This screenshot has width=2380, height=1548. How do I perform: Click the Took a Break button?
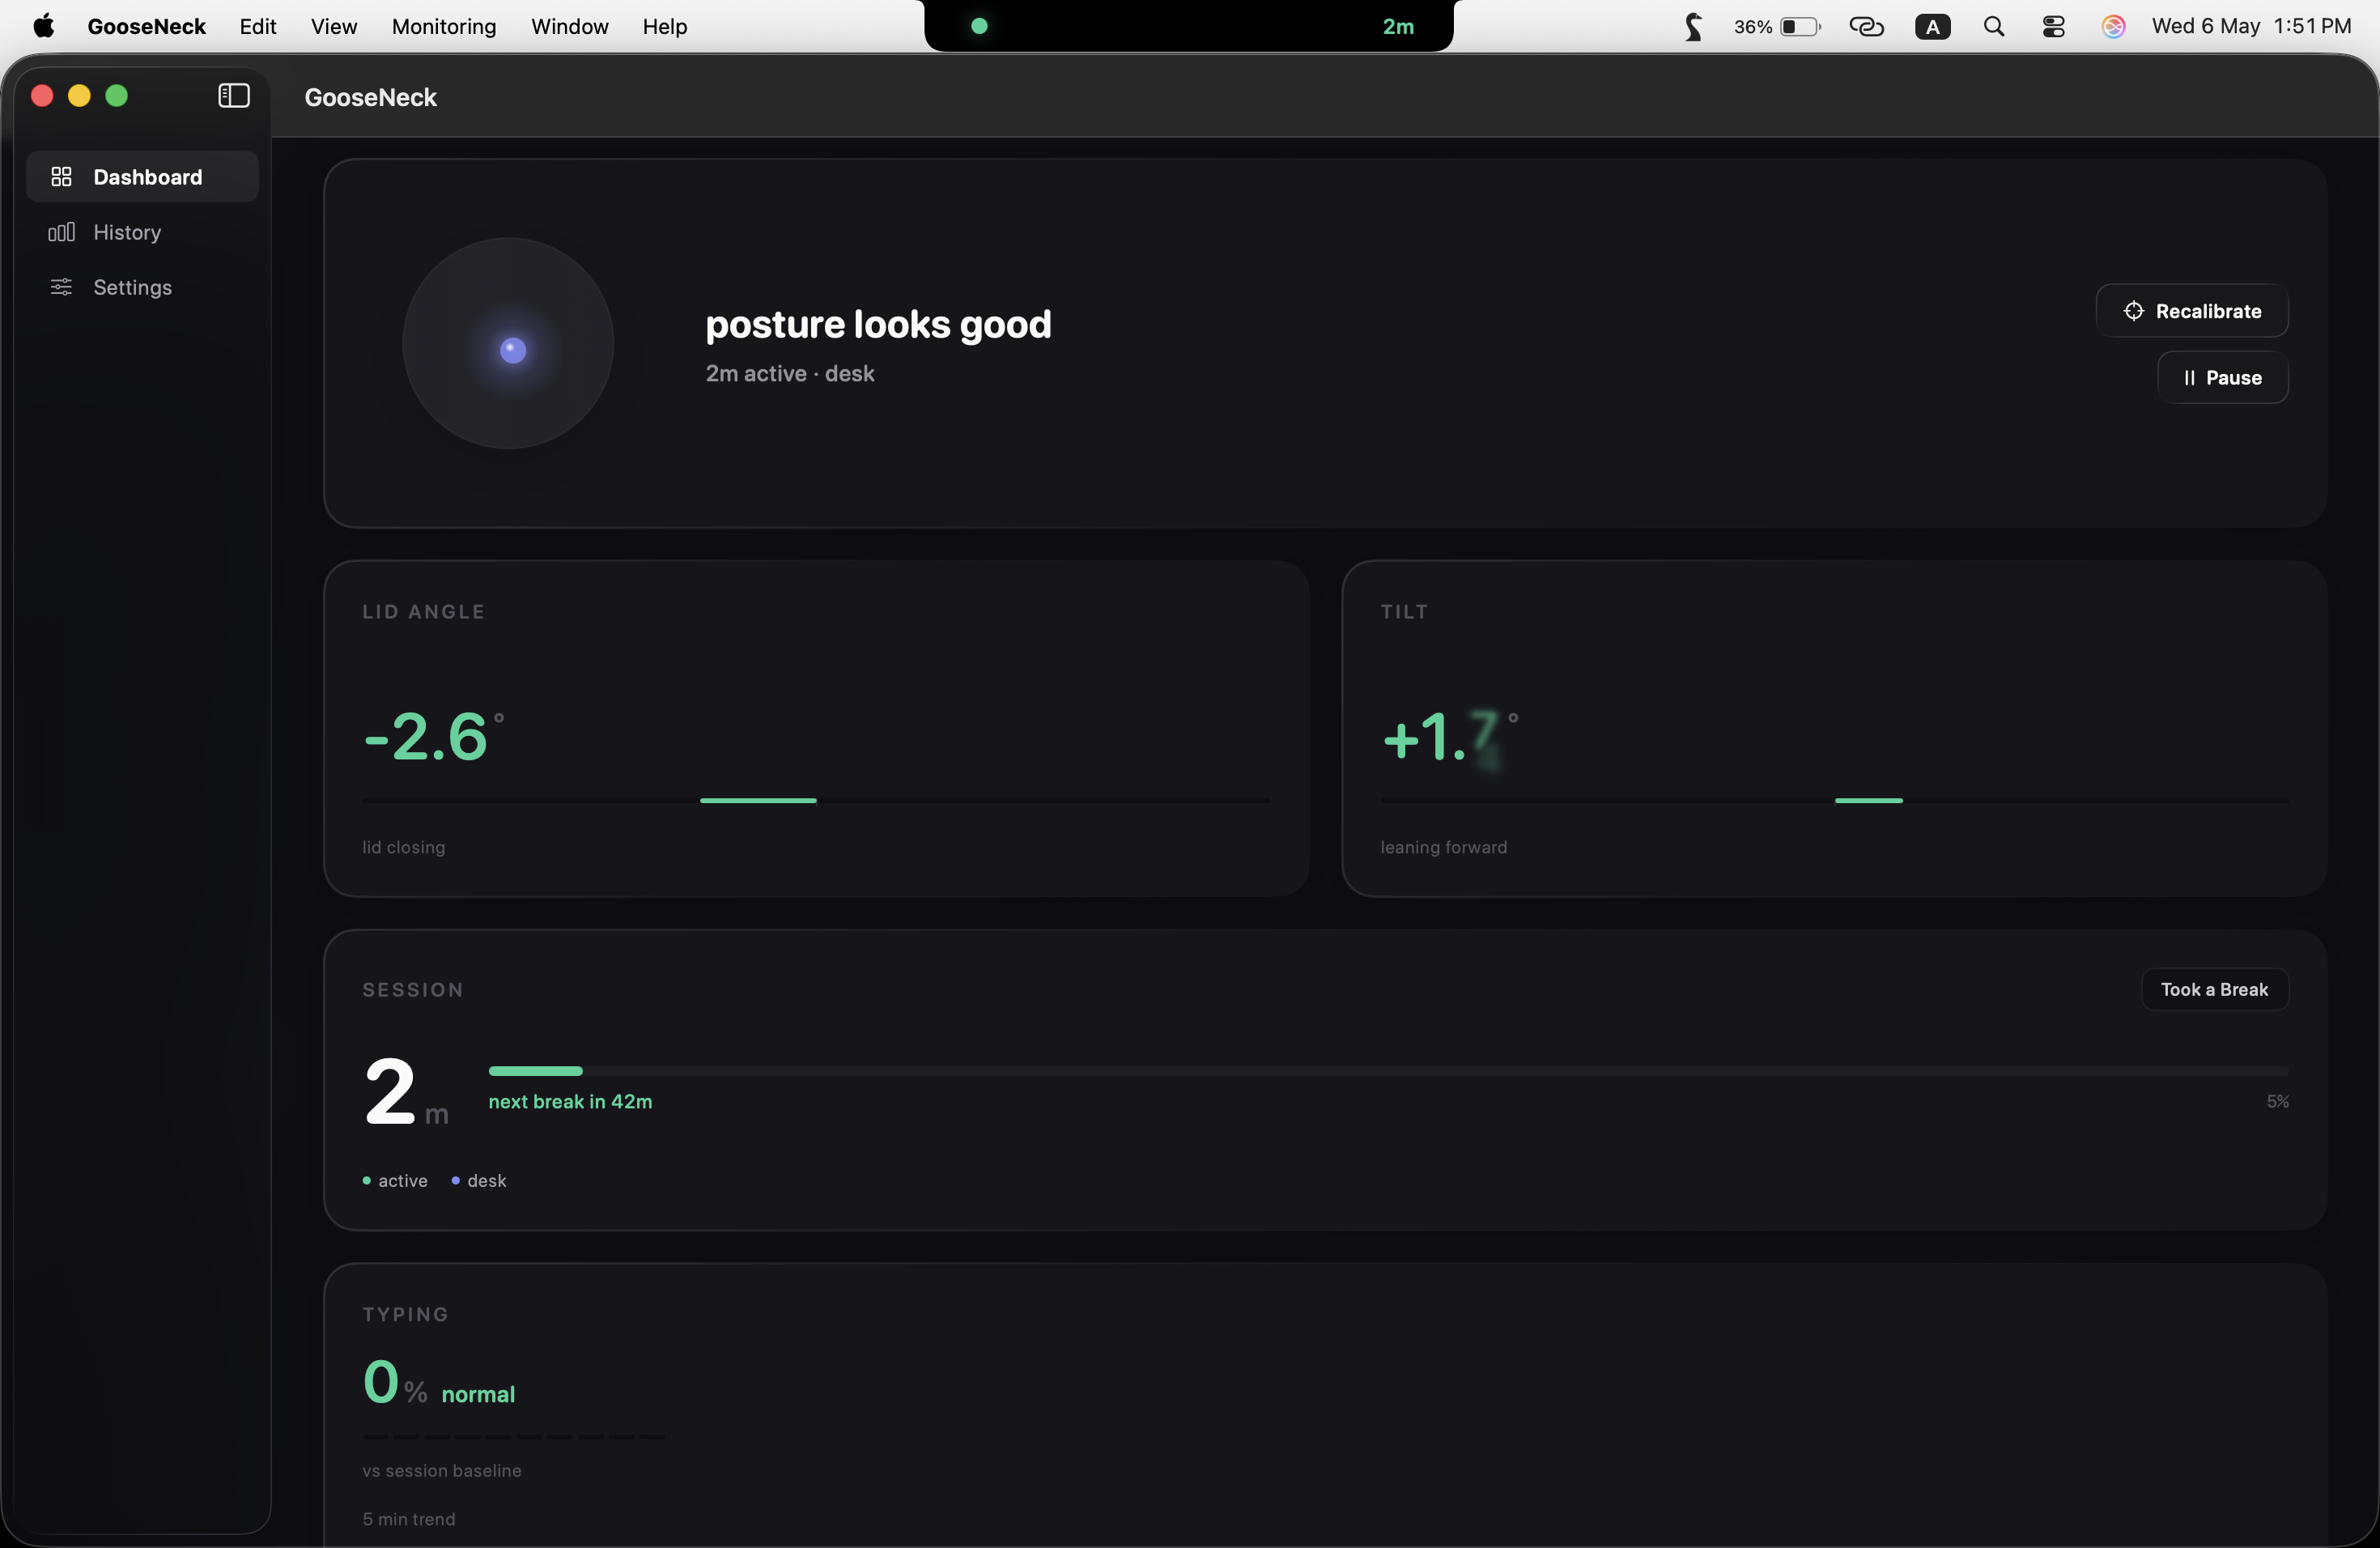[2214, 990]
